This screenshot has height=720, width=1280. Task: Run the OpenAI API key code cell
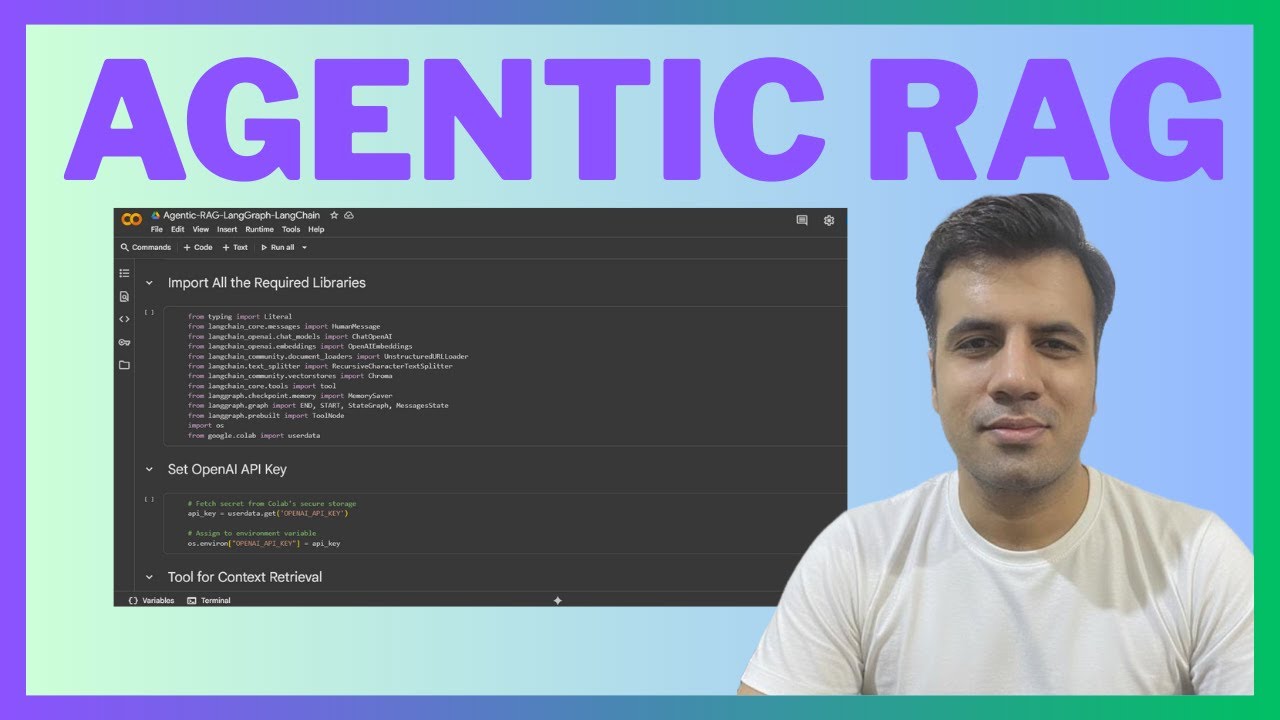coord(149,498)
